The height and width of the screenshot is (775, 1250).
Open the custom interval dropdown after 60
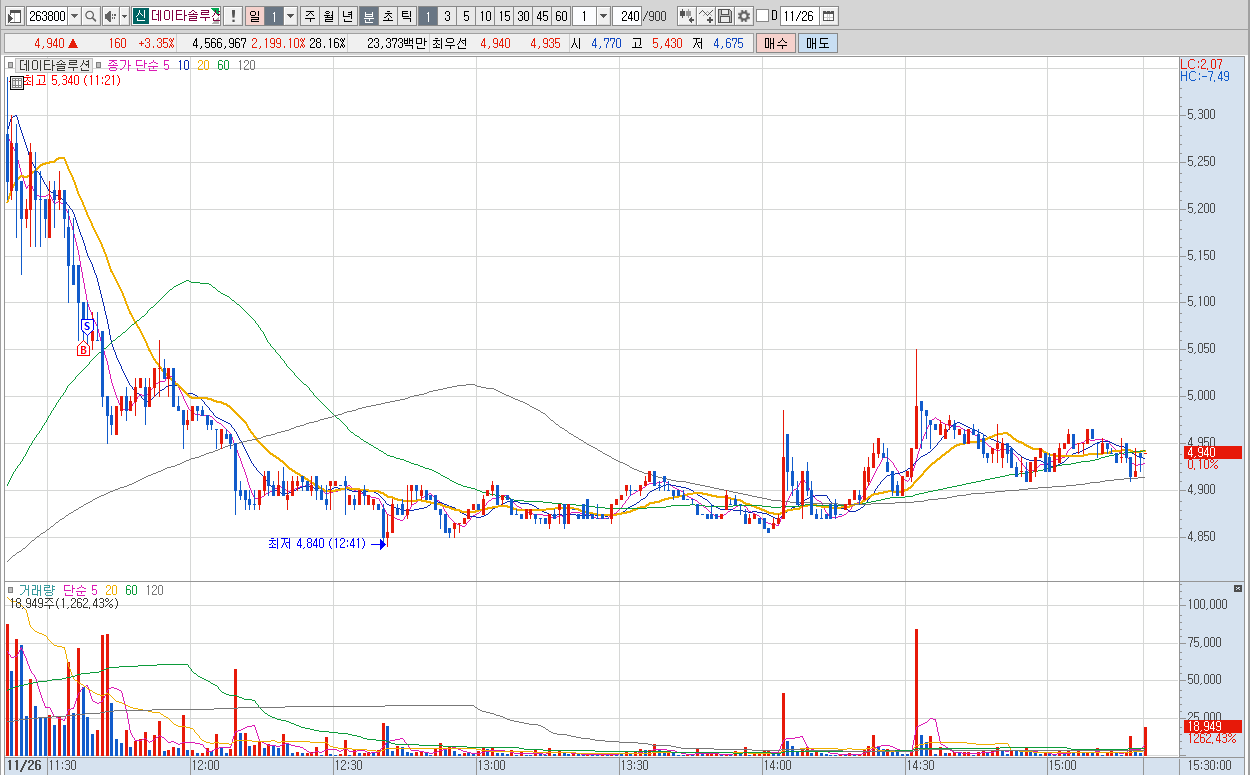click(x=603, y=16)
